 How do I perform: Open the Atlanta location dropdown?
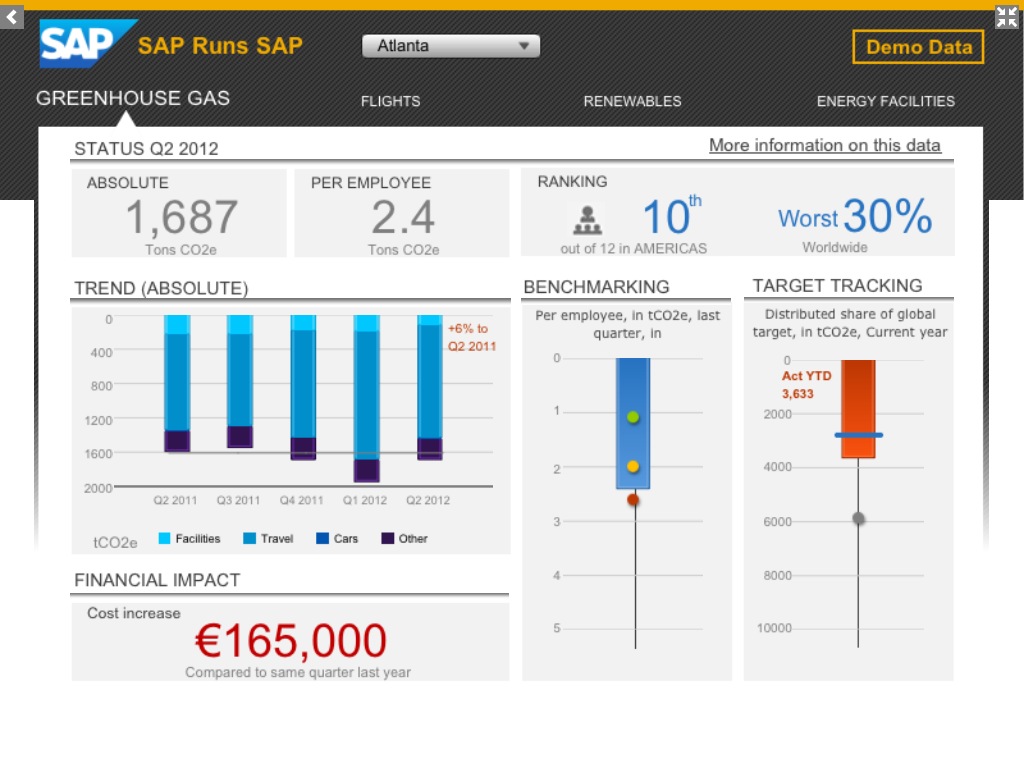point(451,46)
